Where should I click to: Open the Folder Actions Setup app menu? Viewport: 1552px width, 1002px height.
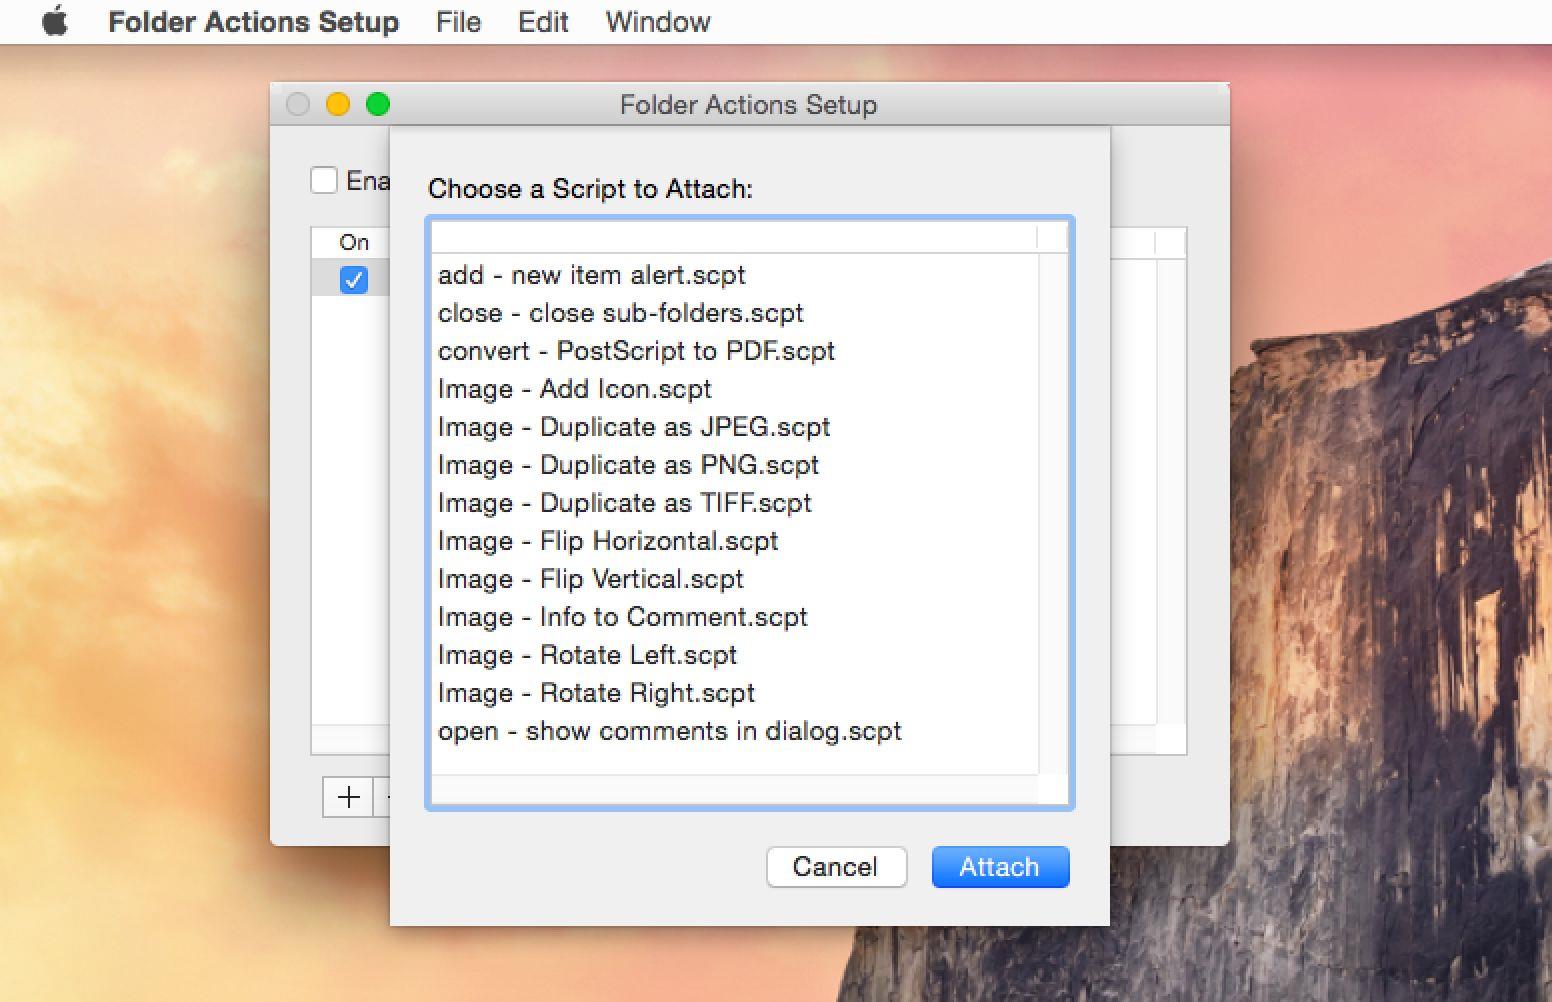[x=253, y=22]
